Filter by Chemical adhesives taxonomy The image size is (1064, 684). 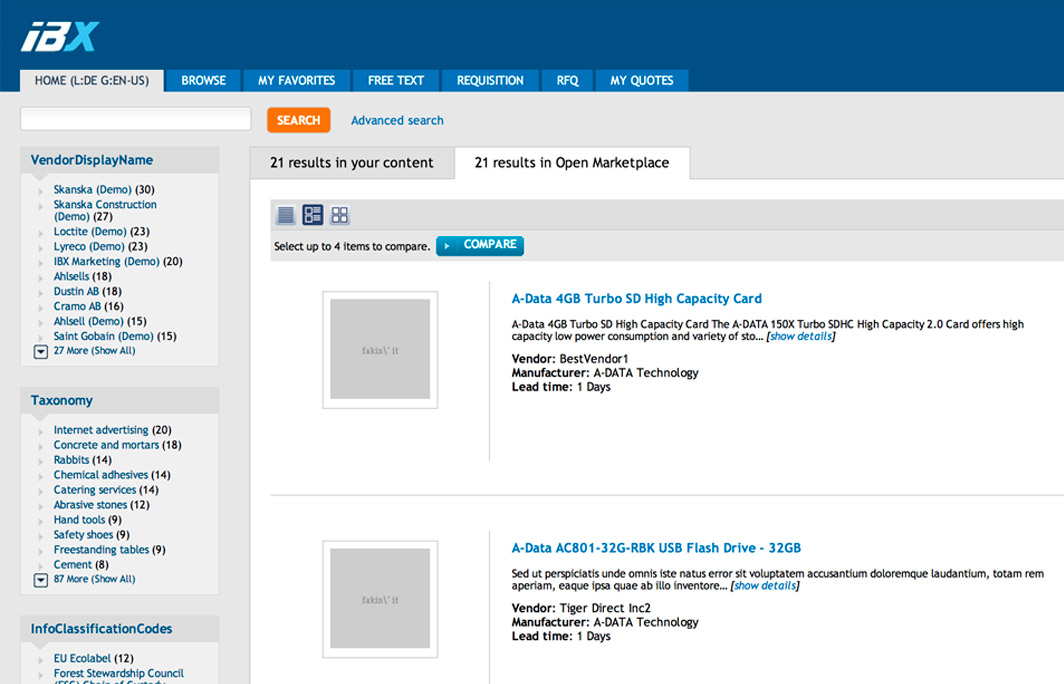100,475
